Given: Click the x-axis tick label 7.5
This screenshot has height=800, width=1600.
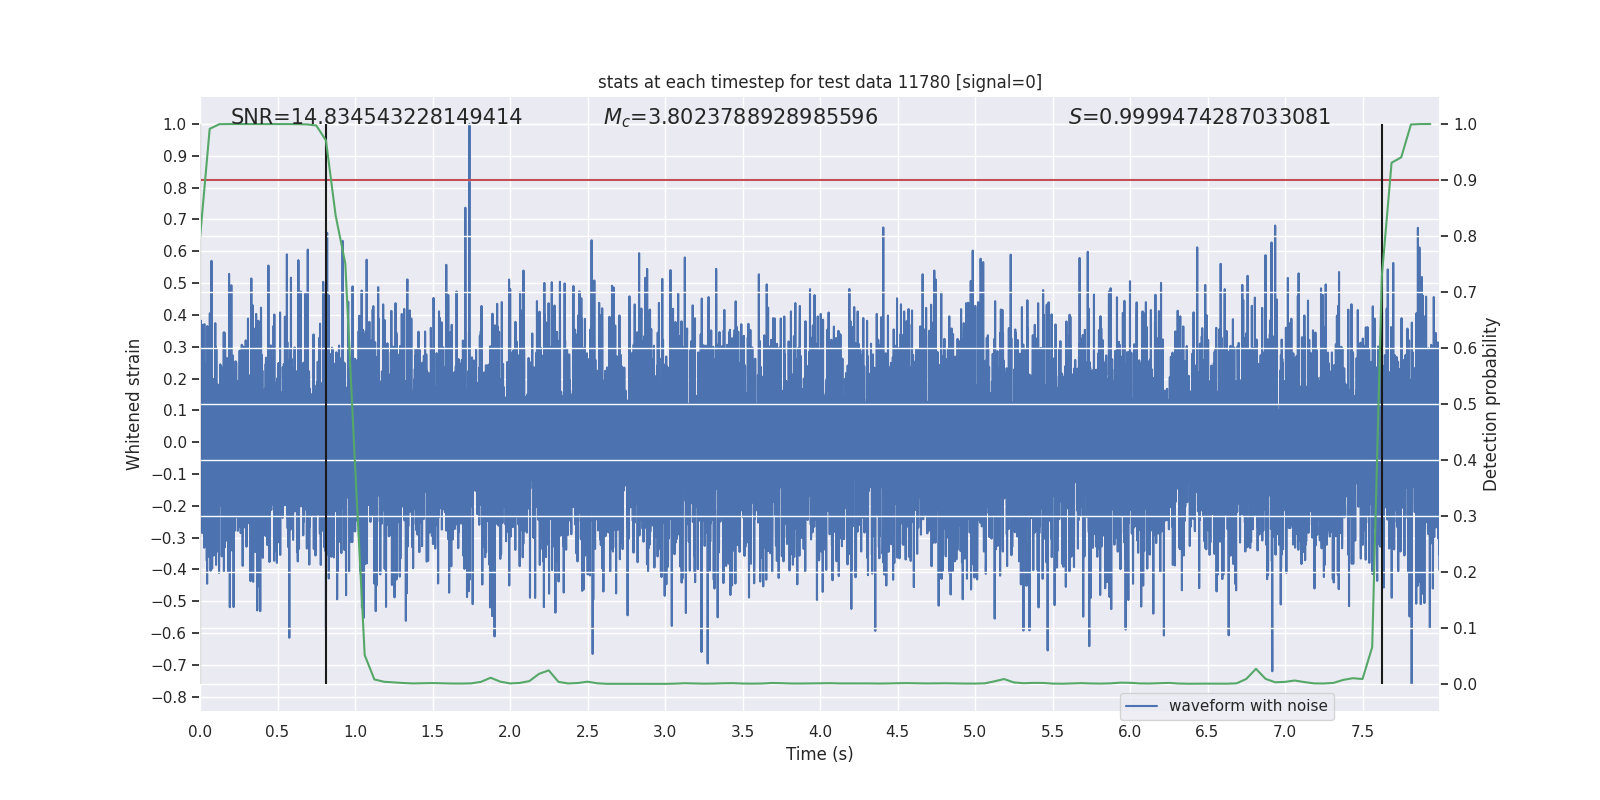Looking at the screenshot, I should coord(1362,731).
